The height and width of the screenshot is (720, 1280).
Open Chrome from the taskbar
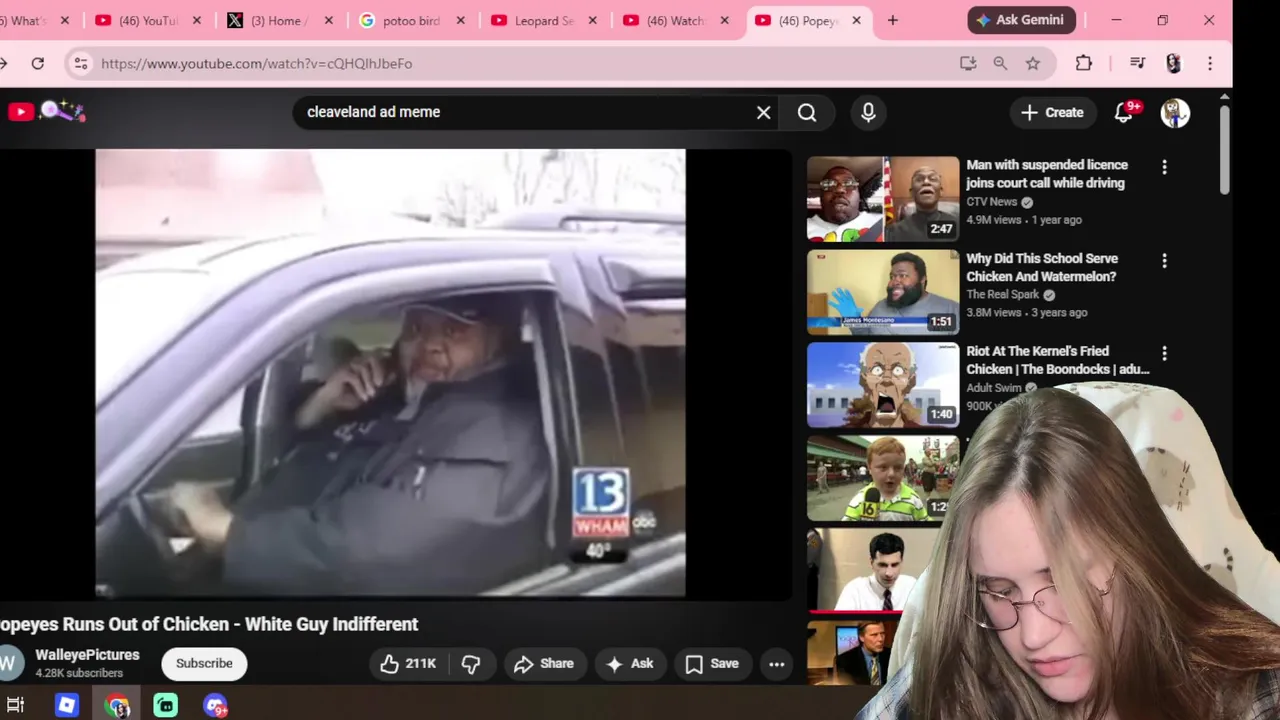[117, 705]
